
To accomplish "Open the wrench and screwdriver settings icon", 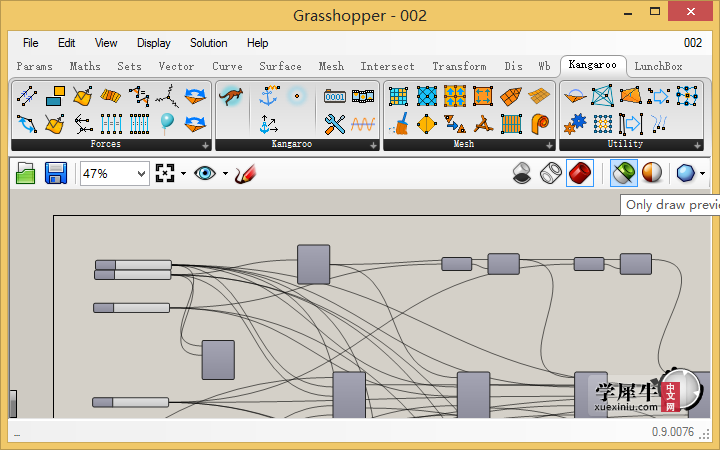I will [x=335, y=124].
